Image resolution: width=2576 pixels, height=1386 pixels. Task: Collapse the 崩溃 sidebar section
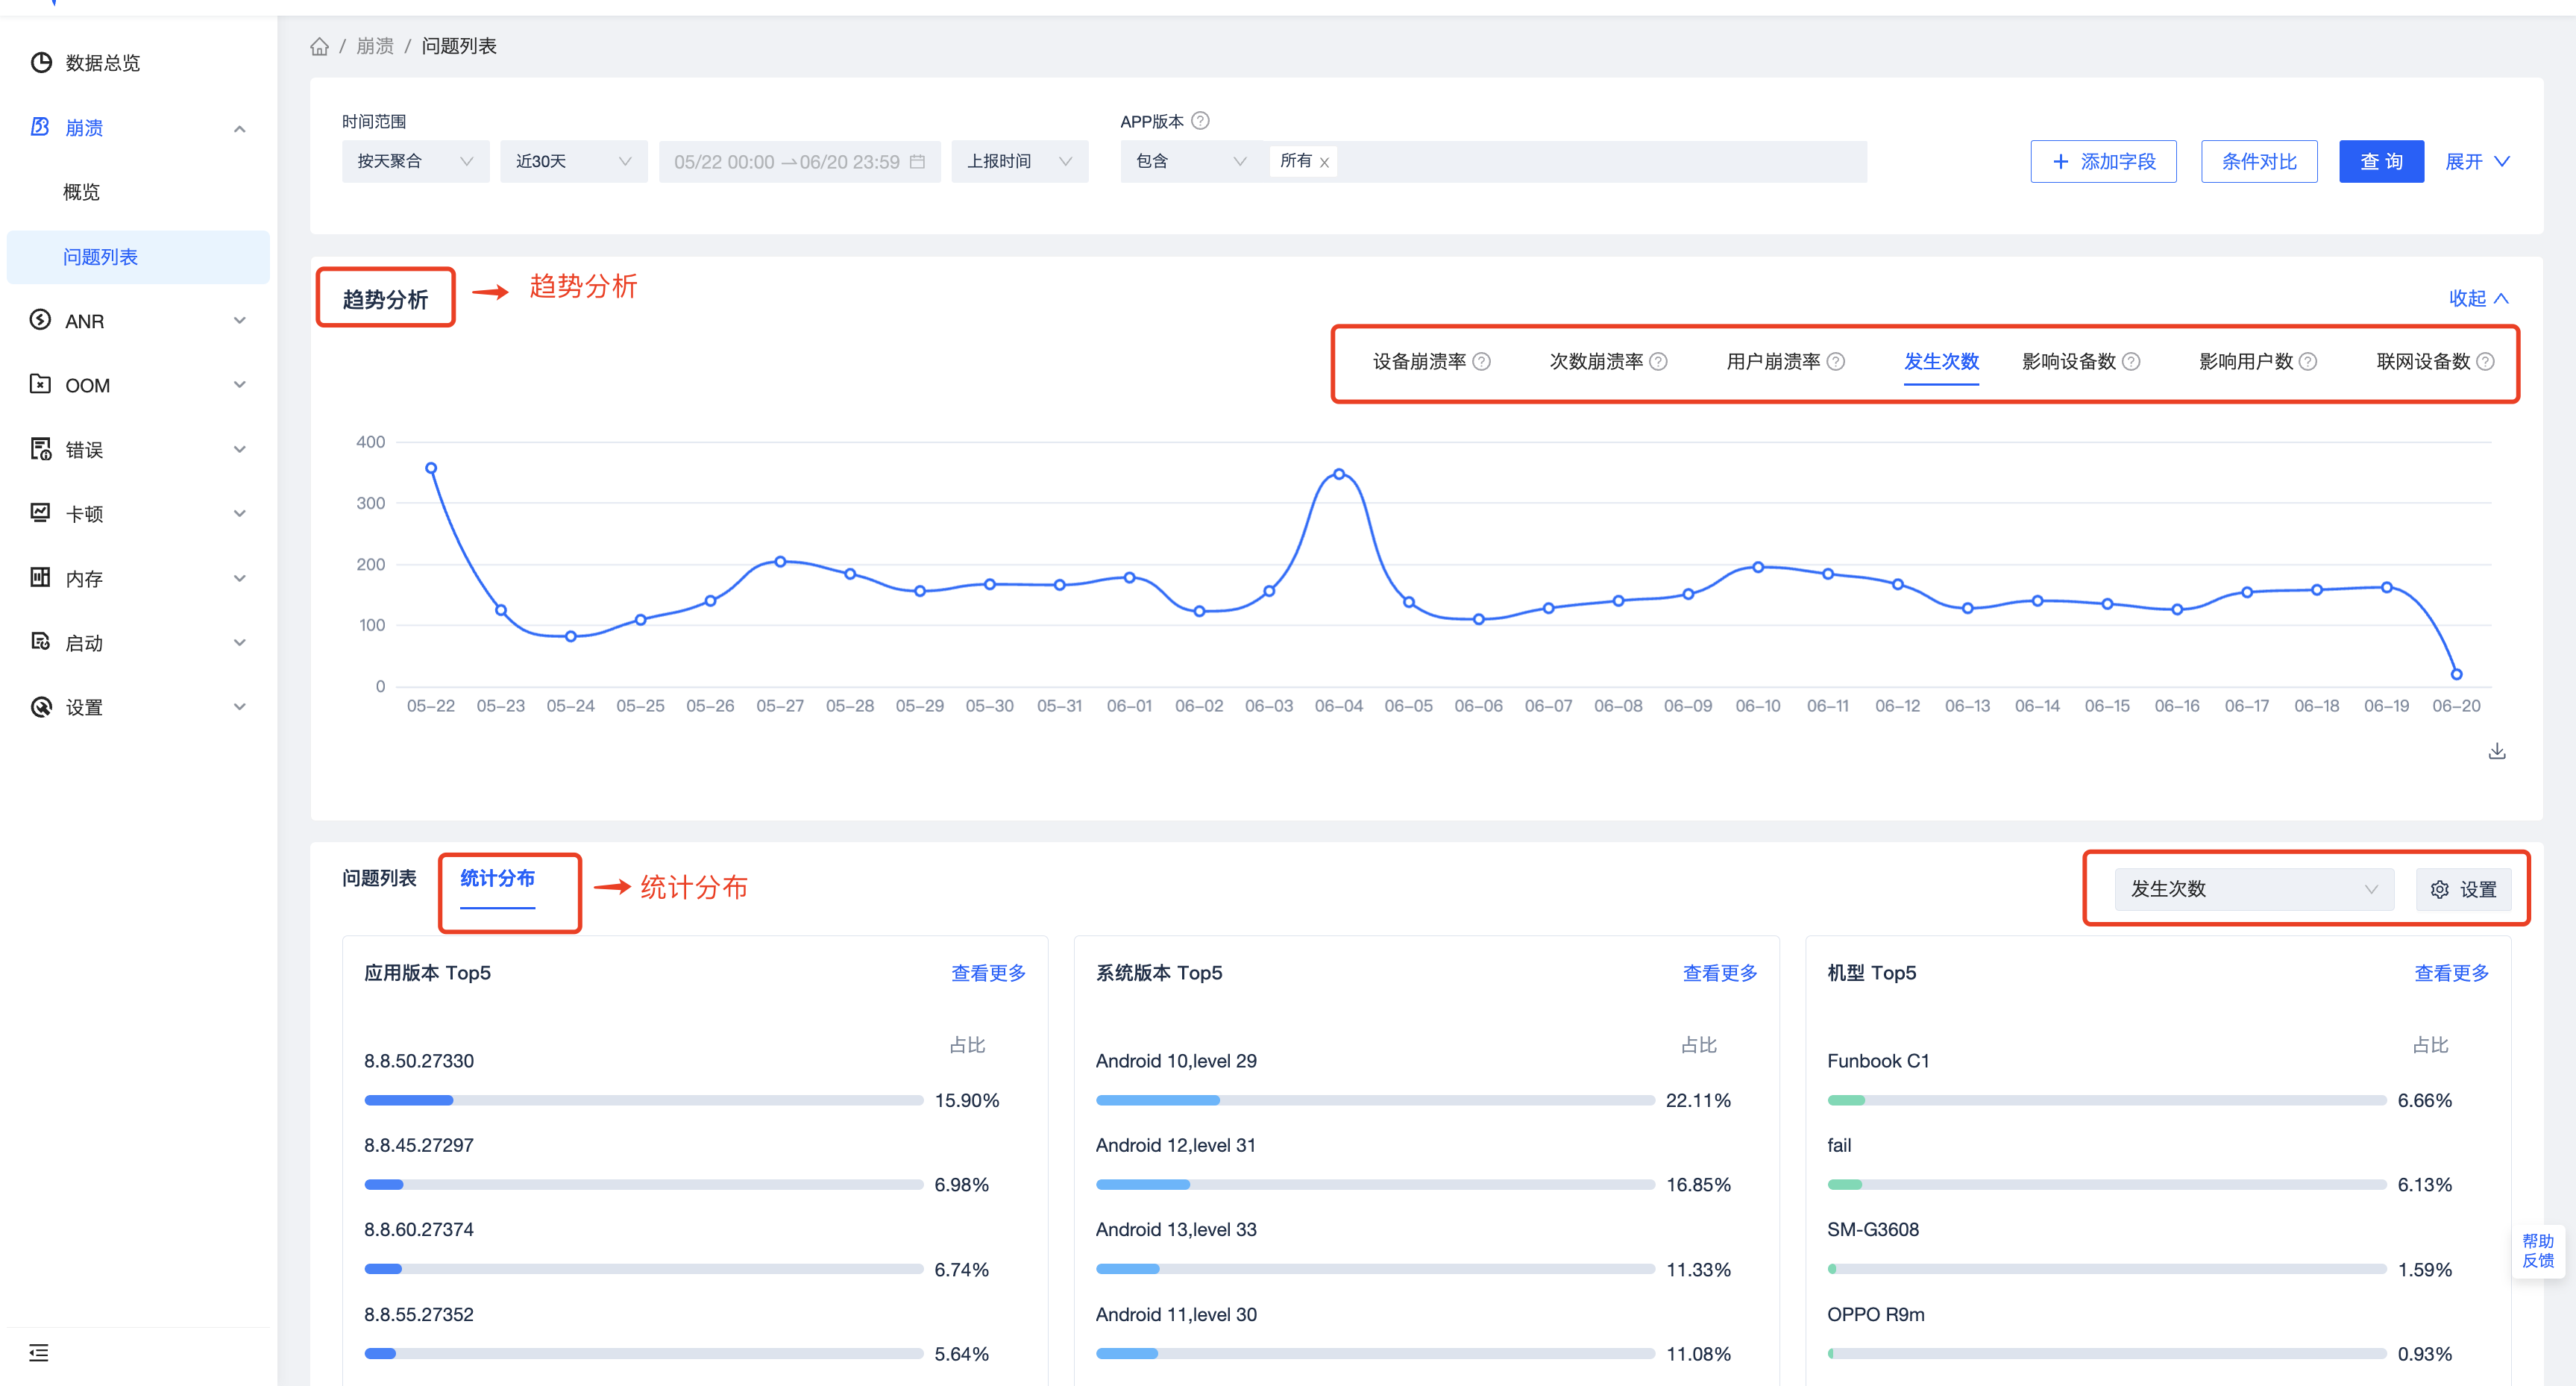click(x=240, y=128)
